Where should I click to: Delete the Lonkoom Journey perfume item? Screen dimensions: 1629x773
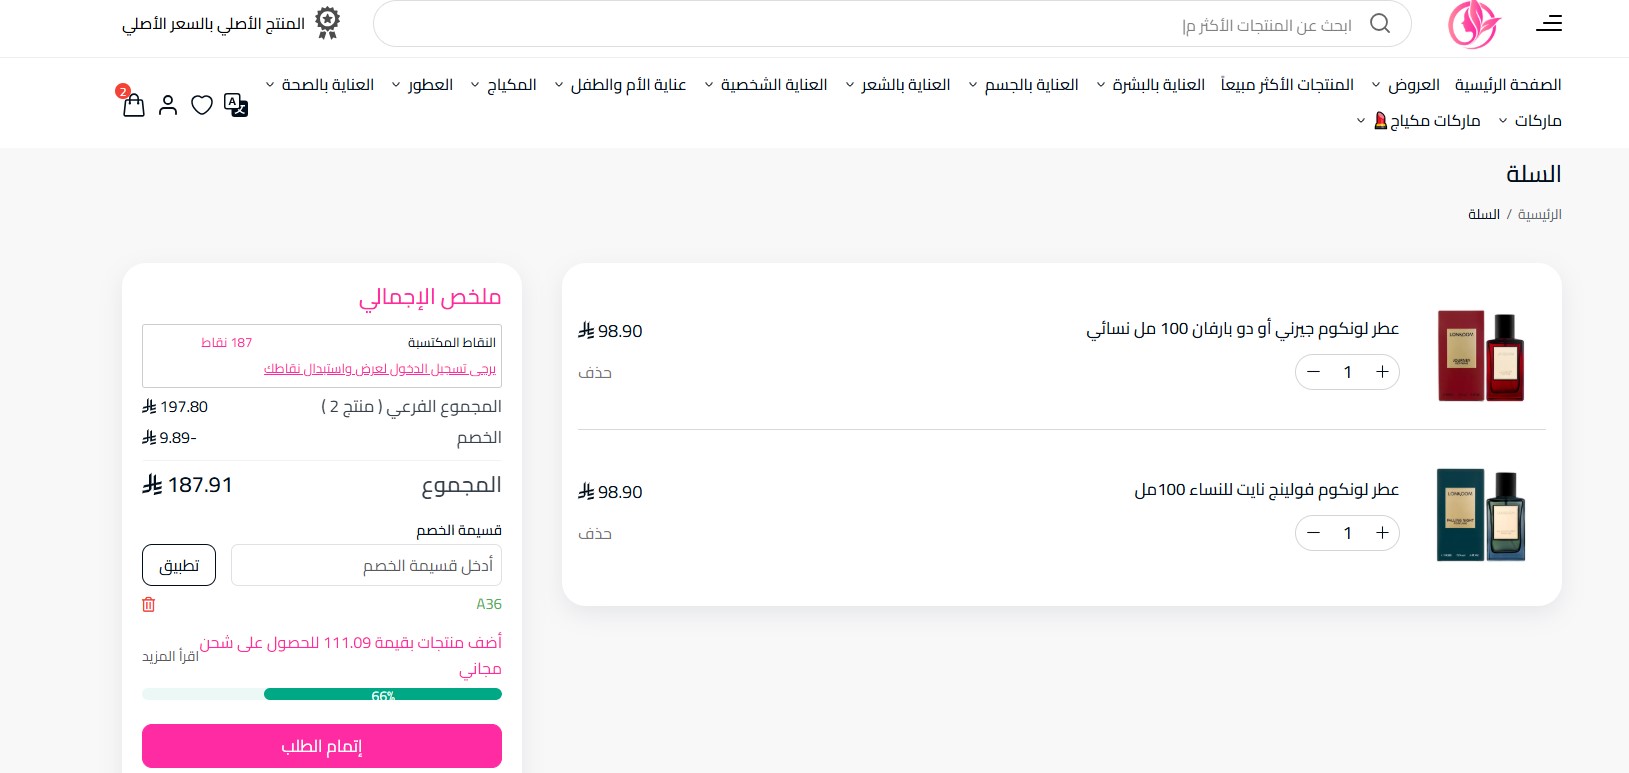click(x=595, y=372)
